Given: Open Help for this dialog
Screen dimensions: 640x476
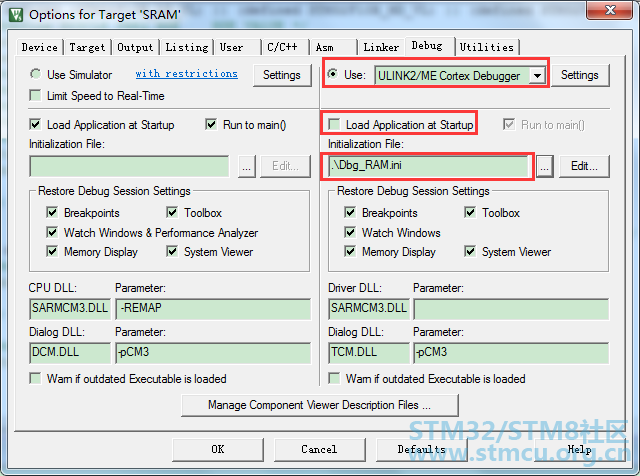Looking at the screenshot, I should pyautogui.click(x=579, y=449).
